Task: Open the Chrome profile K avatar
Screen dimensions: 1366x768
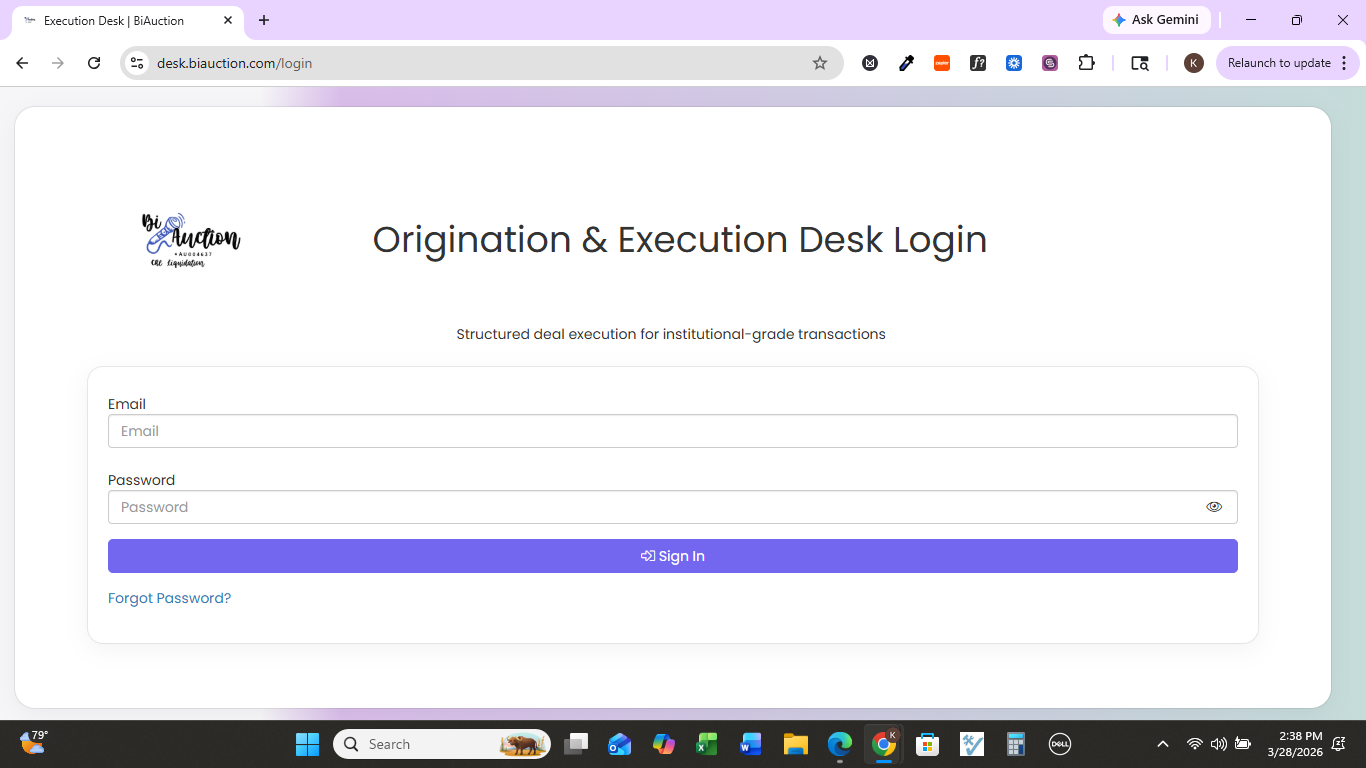Action: (x=1193, y=63)
